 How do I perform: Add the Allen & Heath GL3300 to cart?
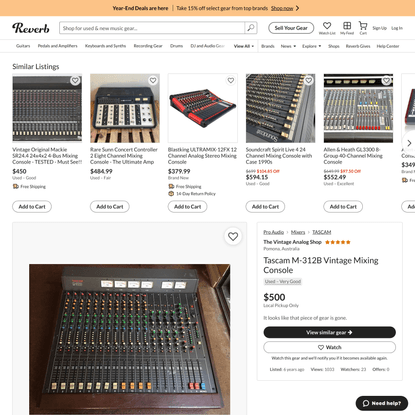[343, 207]
